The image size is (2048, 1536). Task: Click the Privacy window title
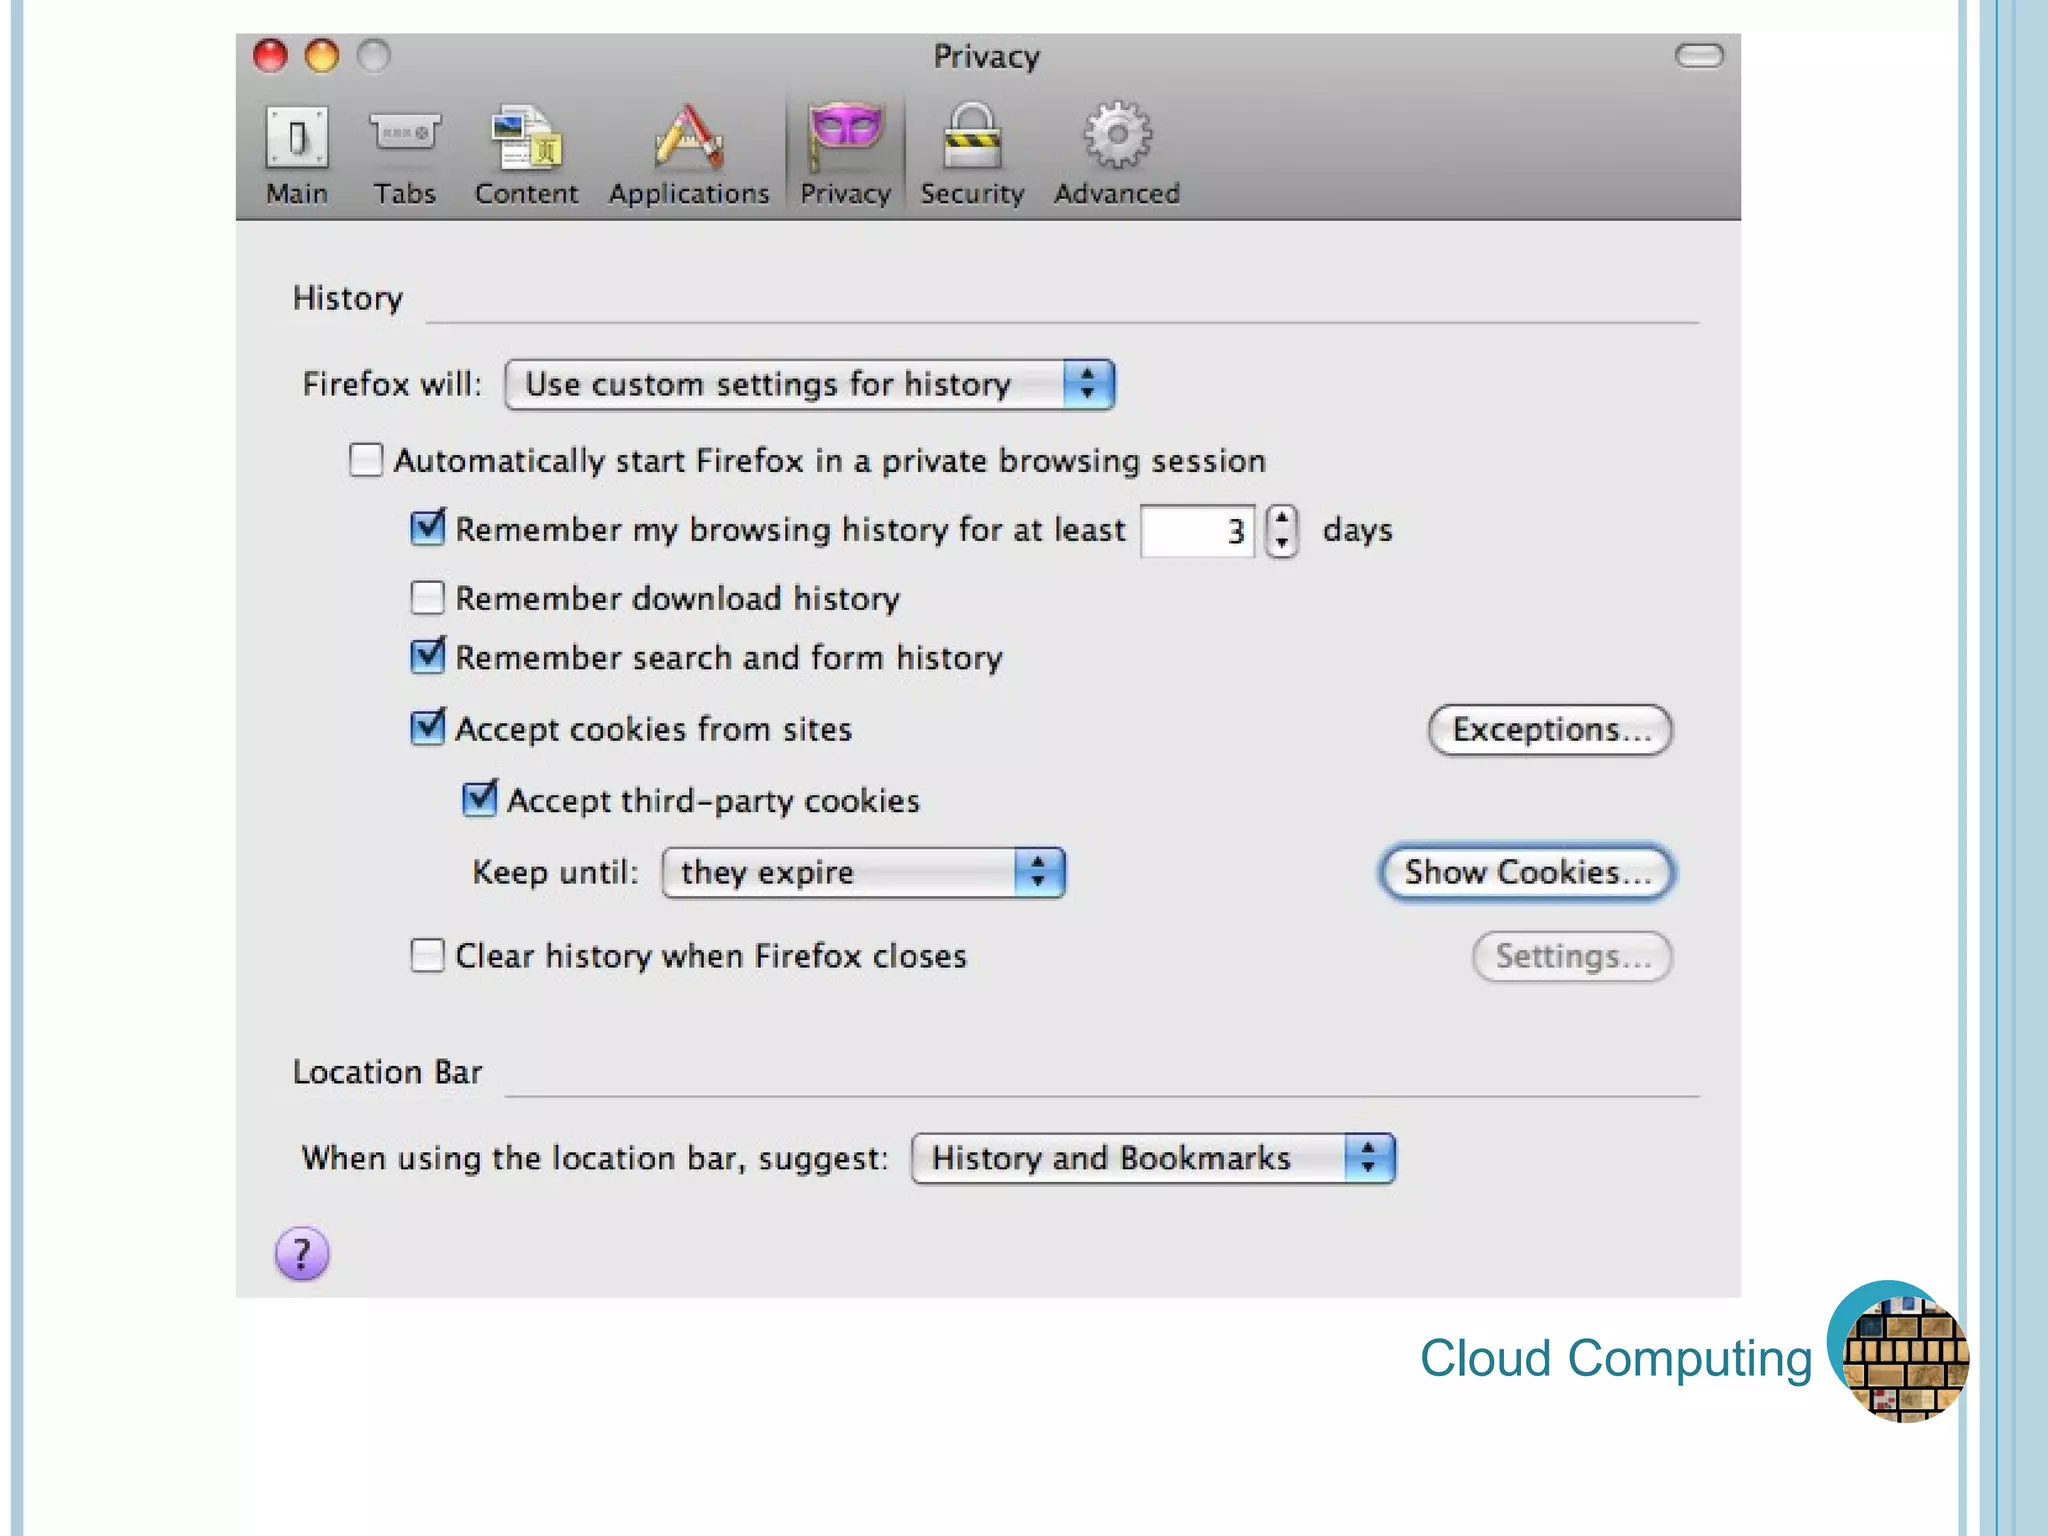pos(987,57)
